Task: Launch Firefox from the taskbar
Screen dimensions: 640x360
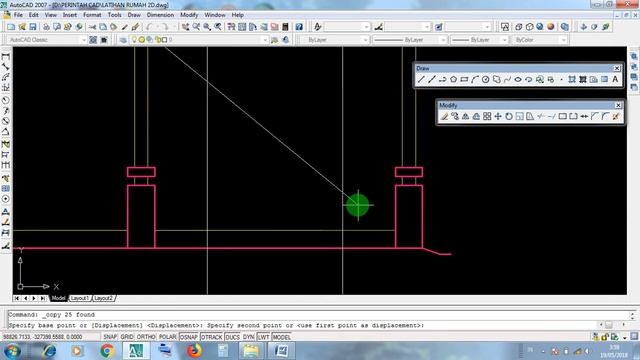Action: tap(195, 351)
